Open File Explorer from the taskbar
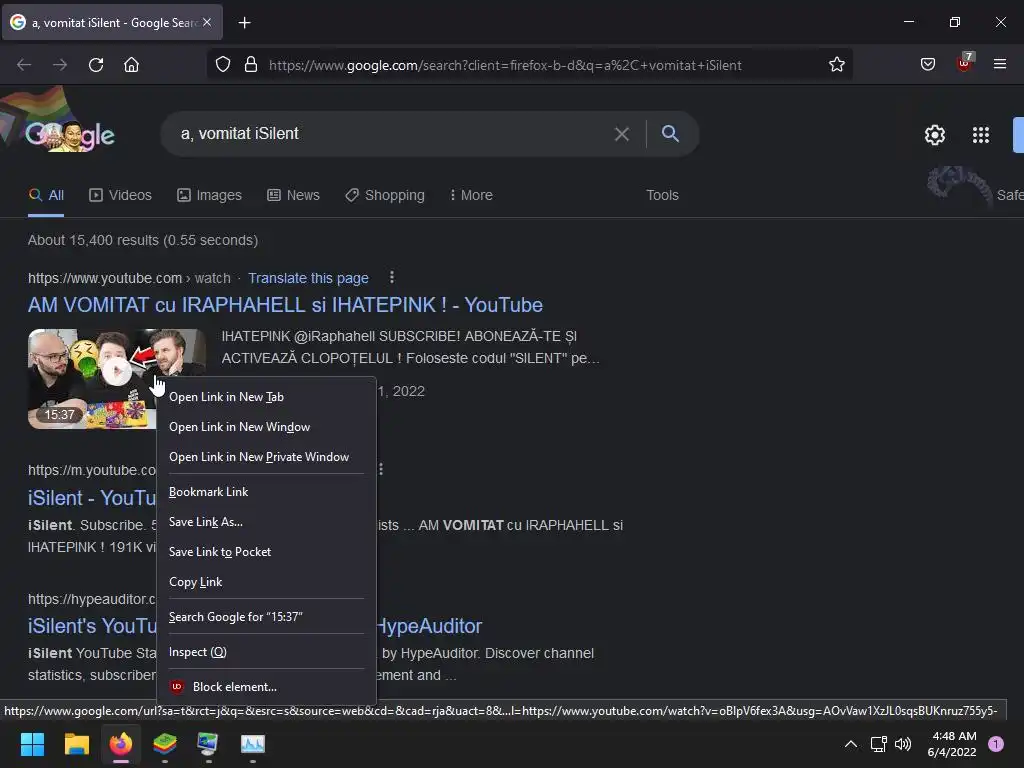This screenshot has height=768, width=1024. click(x=76, y=744)
